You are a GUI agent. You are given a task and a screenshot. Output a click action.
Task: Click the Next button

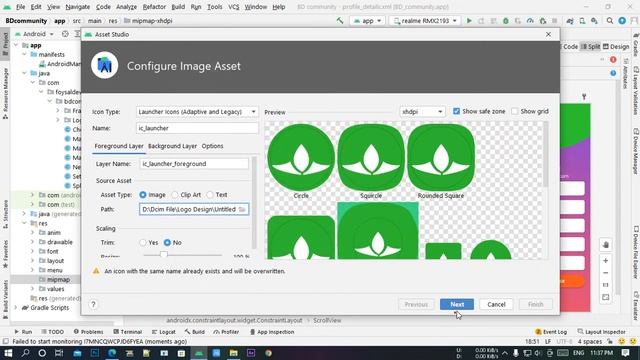457,304
